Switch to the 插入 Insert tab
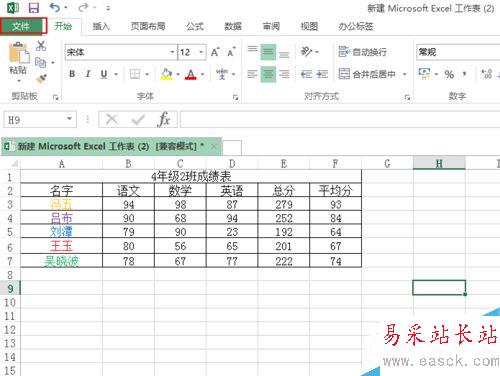This screenshot has height=376, width=500. [101, 26]
